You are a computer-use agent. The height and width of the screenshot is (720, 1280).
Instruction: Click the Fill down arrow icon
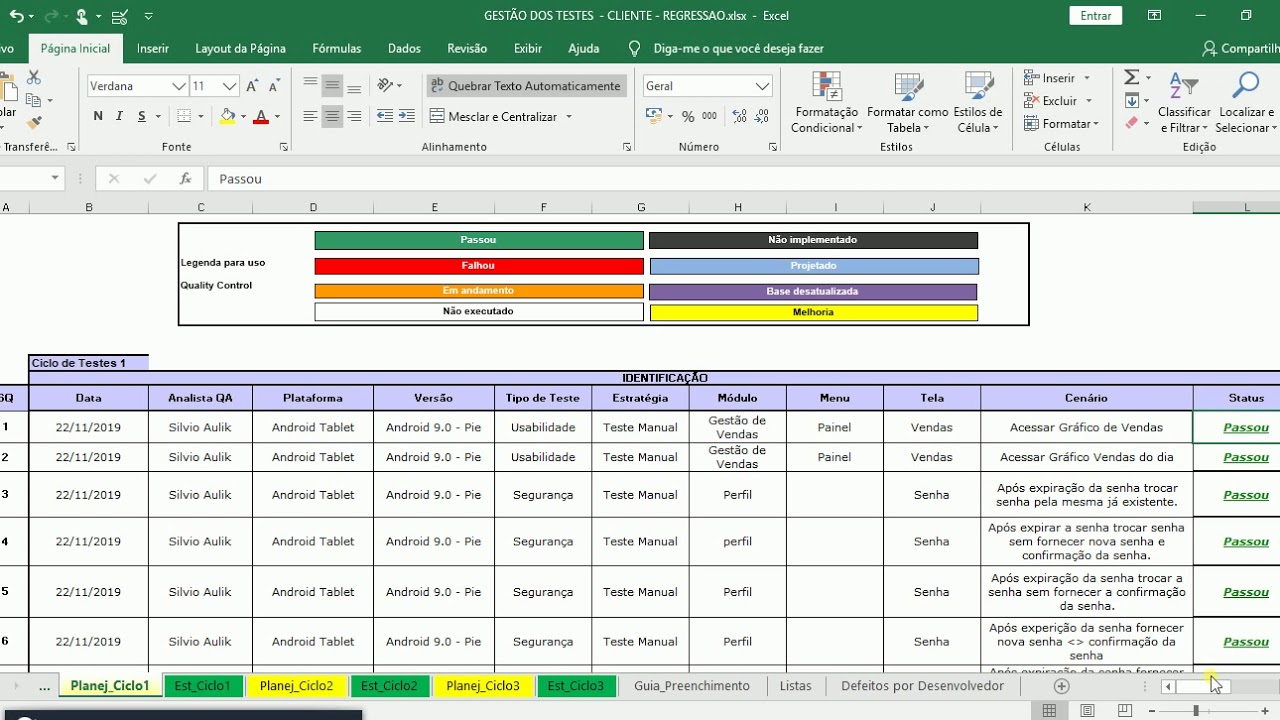[1131, 101]
